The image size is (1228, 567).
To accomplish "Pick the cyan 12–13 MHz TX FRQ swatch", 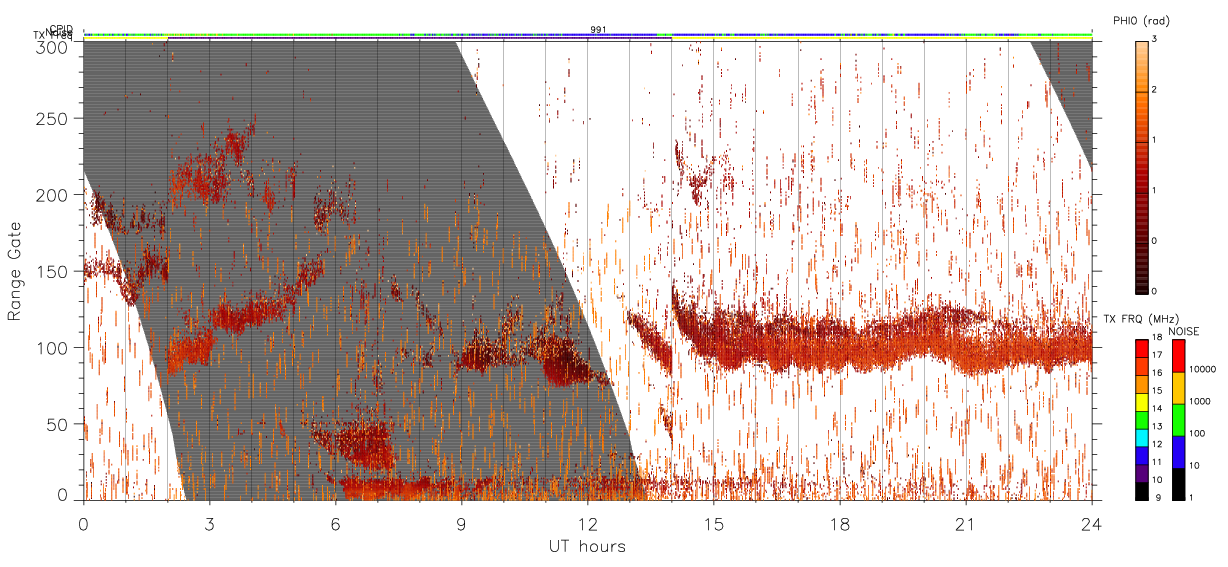I will click(1142, 438).
